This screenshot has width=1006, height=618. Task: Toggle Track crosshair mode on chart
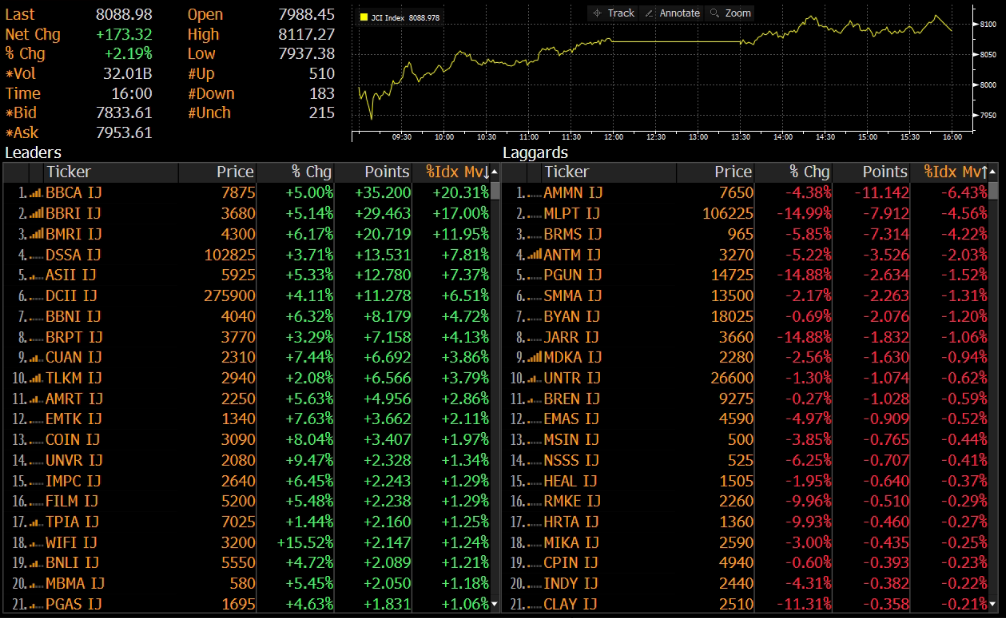click(614, 13)
